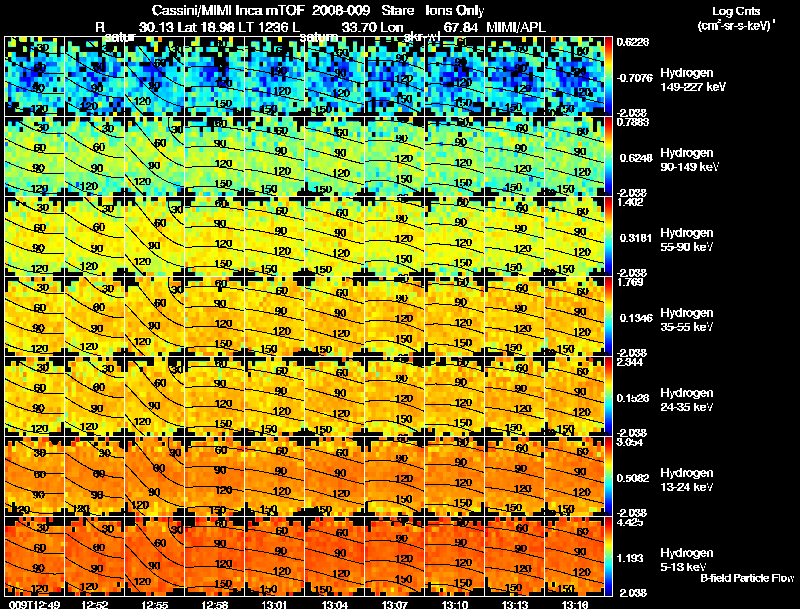Click the '0.6248' colorbar midpoint value
This screenshot has height=609, width=800.
pyautogui.click(x=636, y=158)
